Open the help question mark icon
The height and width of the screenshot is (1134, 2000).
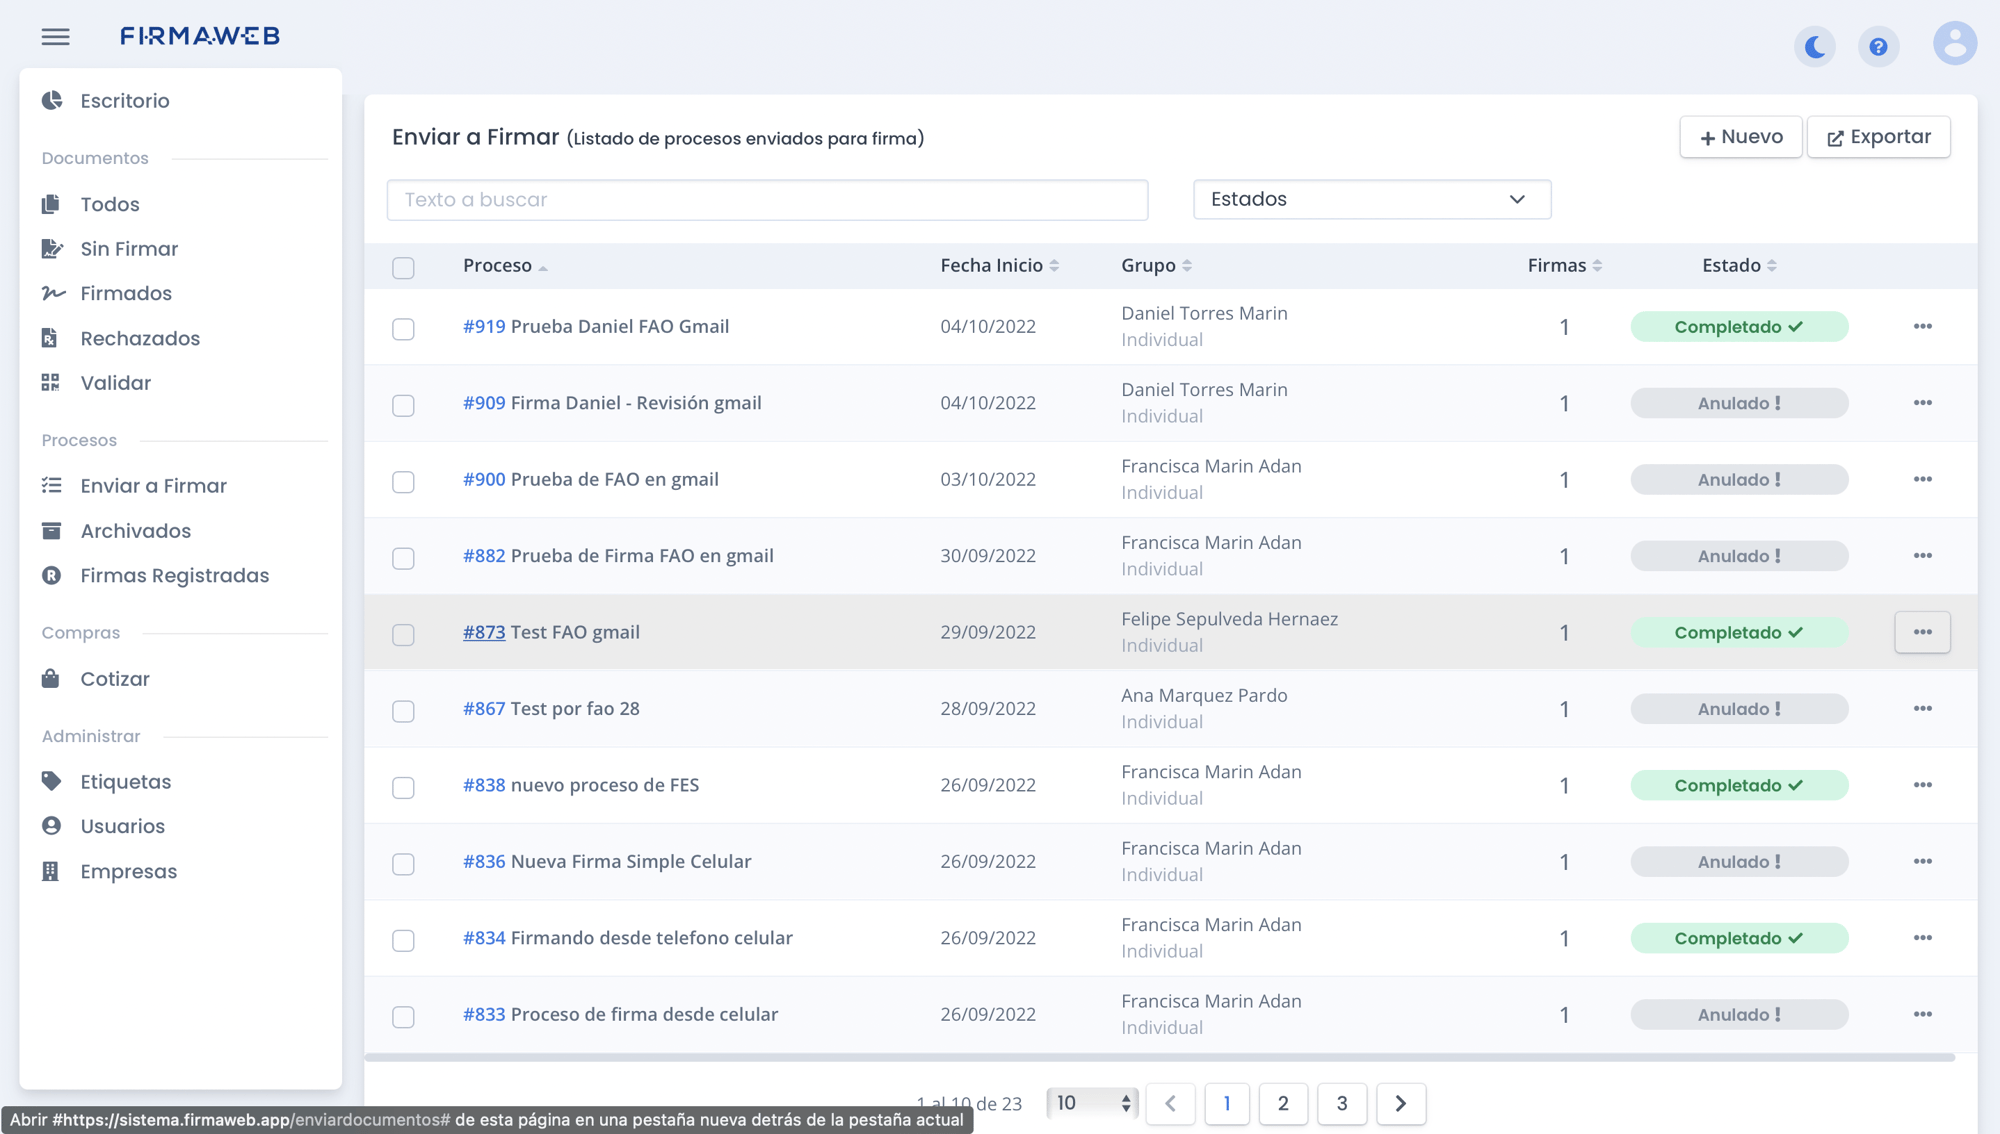pyautogui.click(x=1879, y=46)
